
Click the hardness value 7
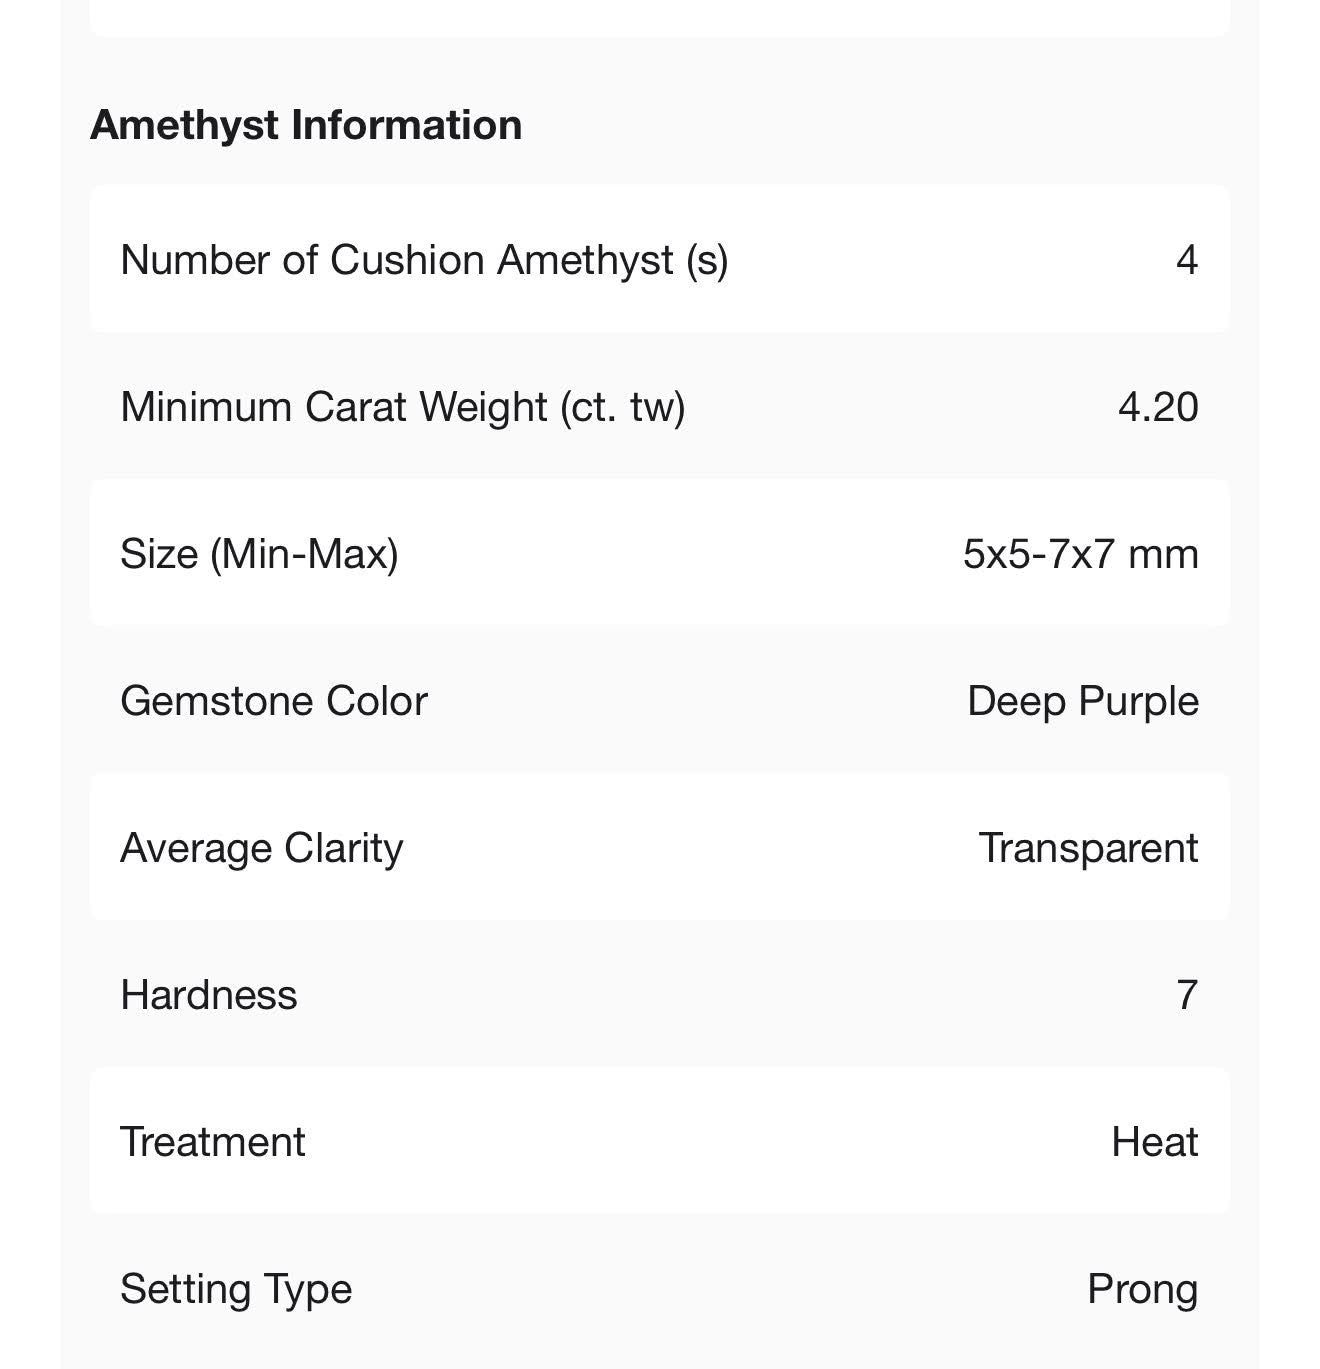pyautogui.click(x=1186, y=995)
